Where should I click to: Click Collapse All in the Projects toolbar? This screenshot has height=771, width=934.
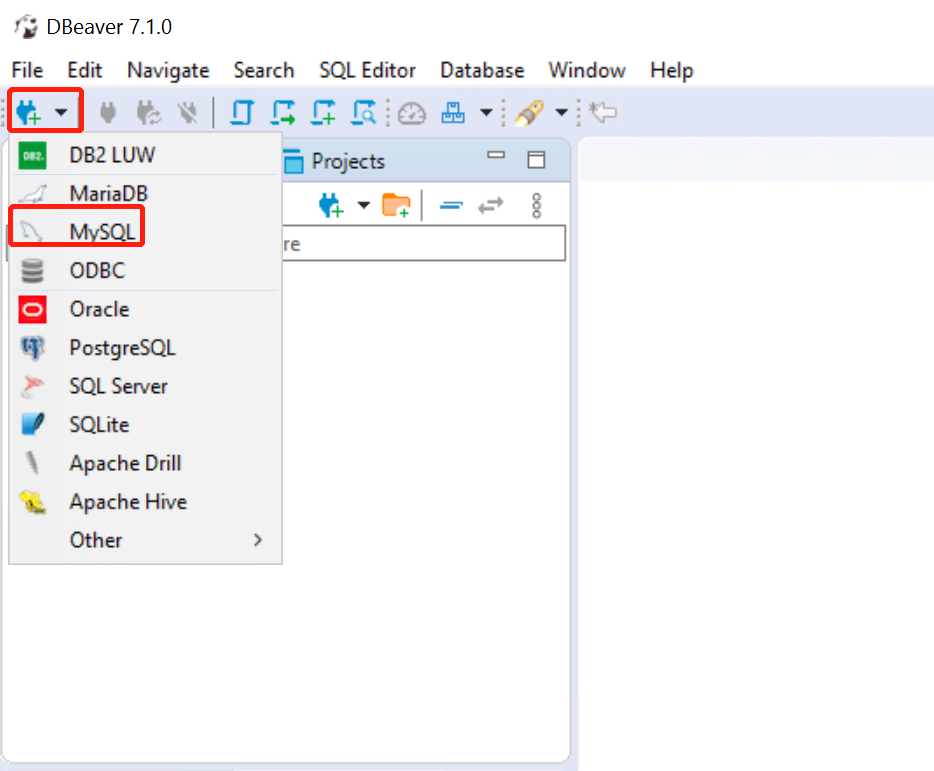pyautogui.click(x=450, y=205)
